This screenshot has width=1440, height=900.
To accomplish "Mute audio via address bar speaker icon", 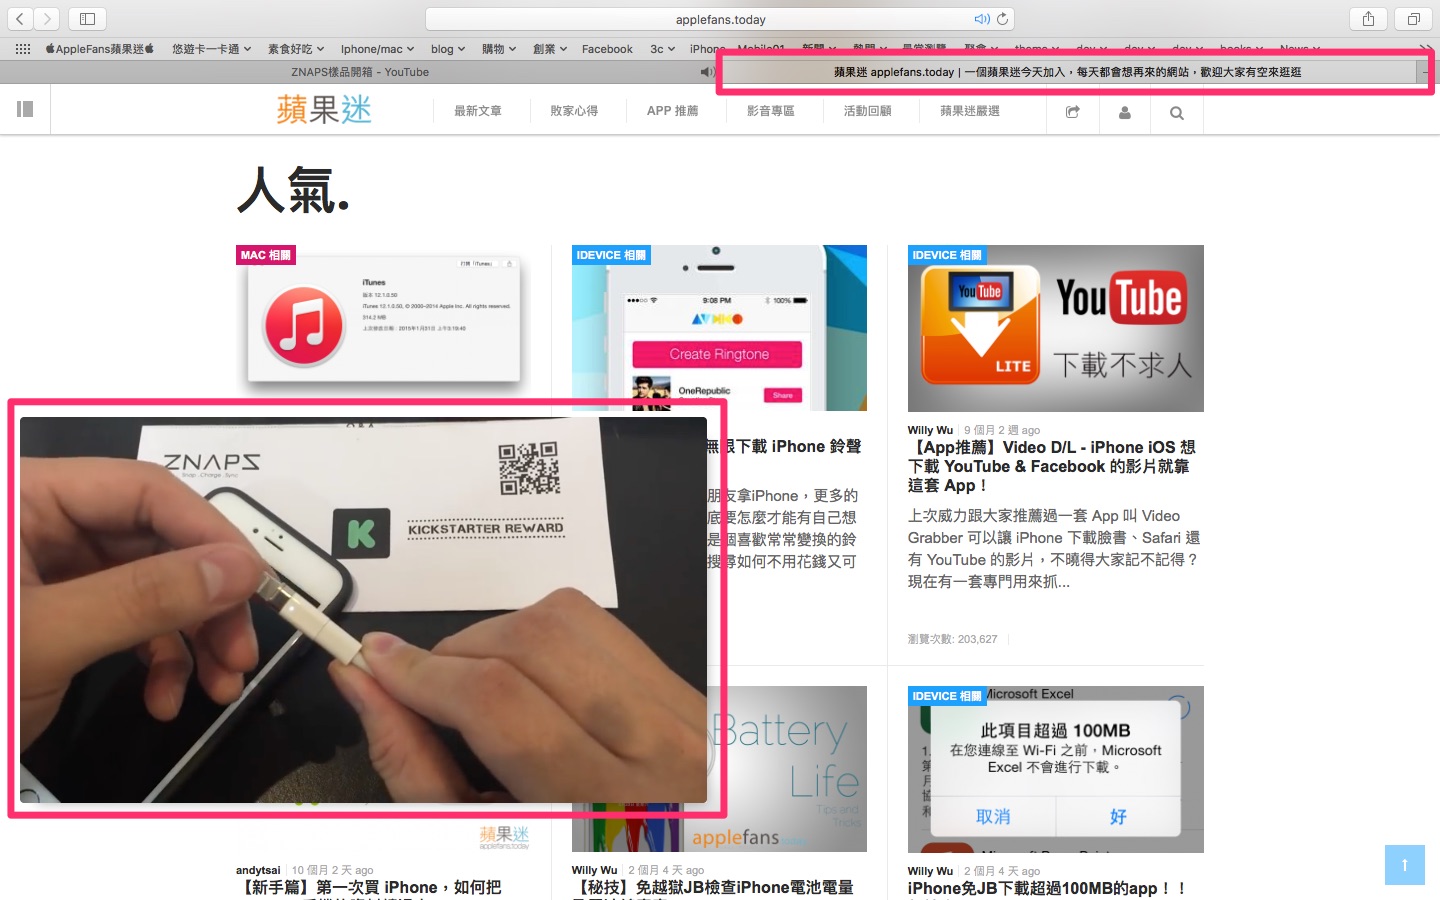I will point(982,19).
